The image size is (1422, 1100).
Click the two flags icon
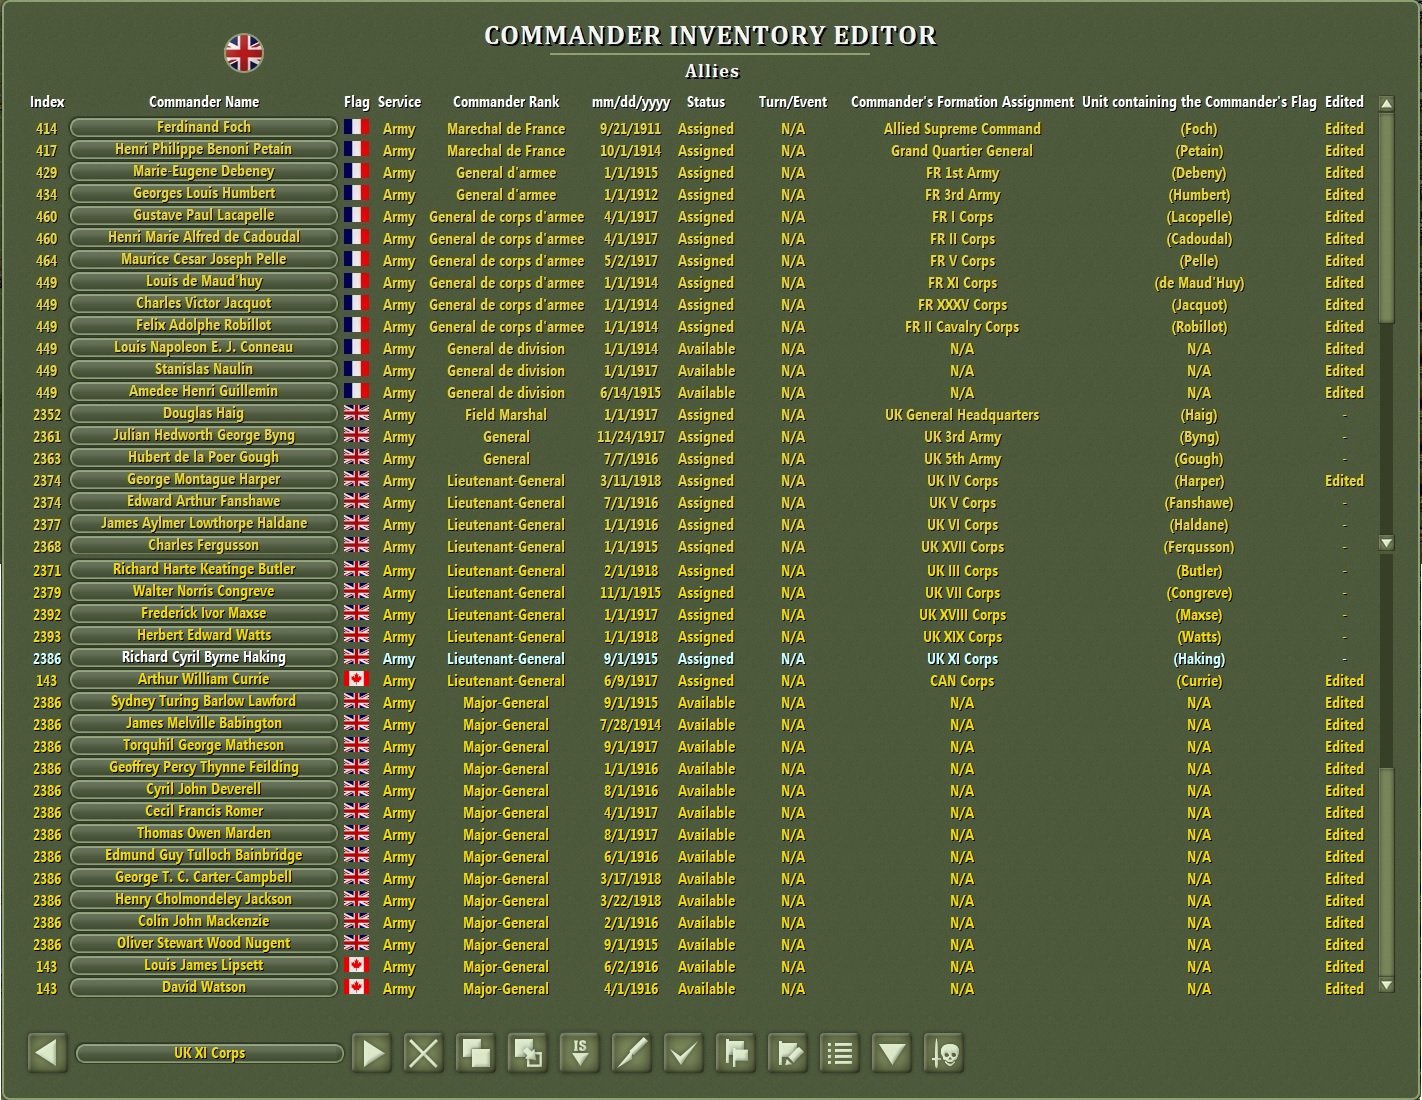736,1053
